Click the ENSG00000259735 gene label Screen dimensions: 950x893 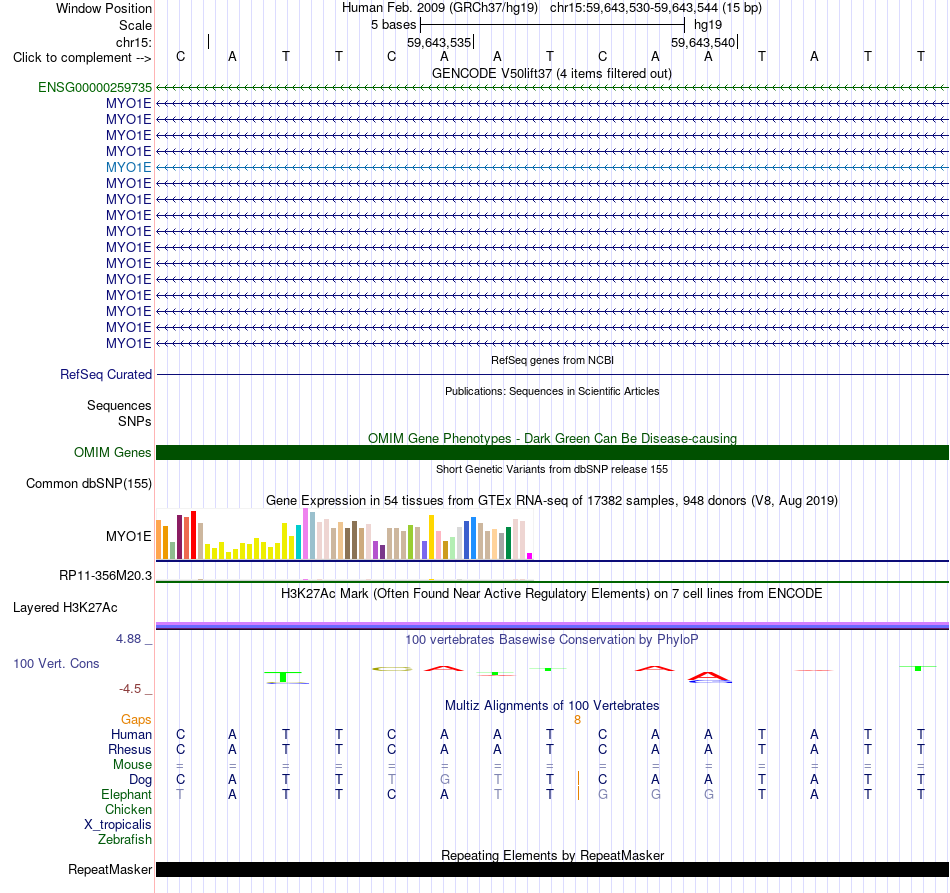point(95,87)
